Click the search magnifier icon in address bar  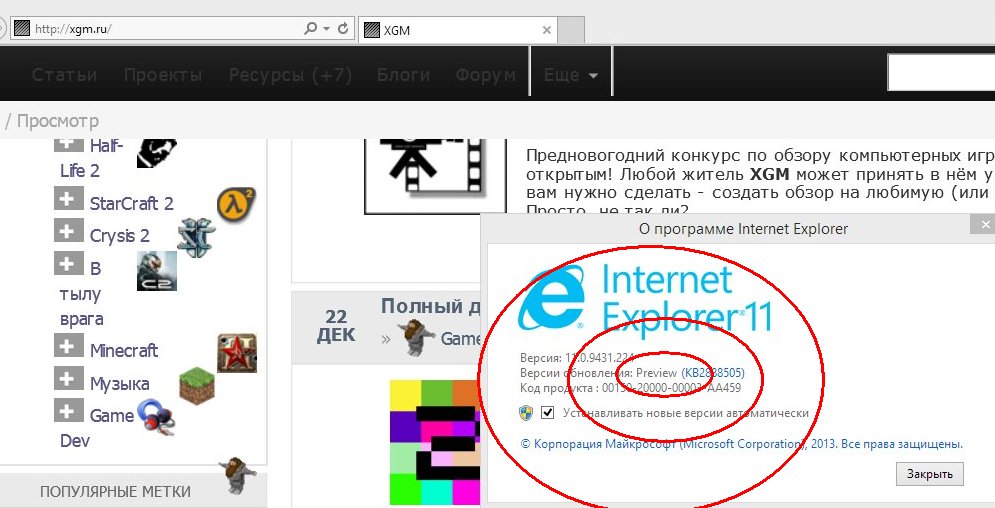point(311,29)
